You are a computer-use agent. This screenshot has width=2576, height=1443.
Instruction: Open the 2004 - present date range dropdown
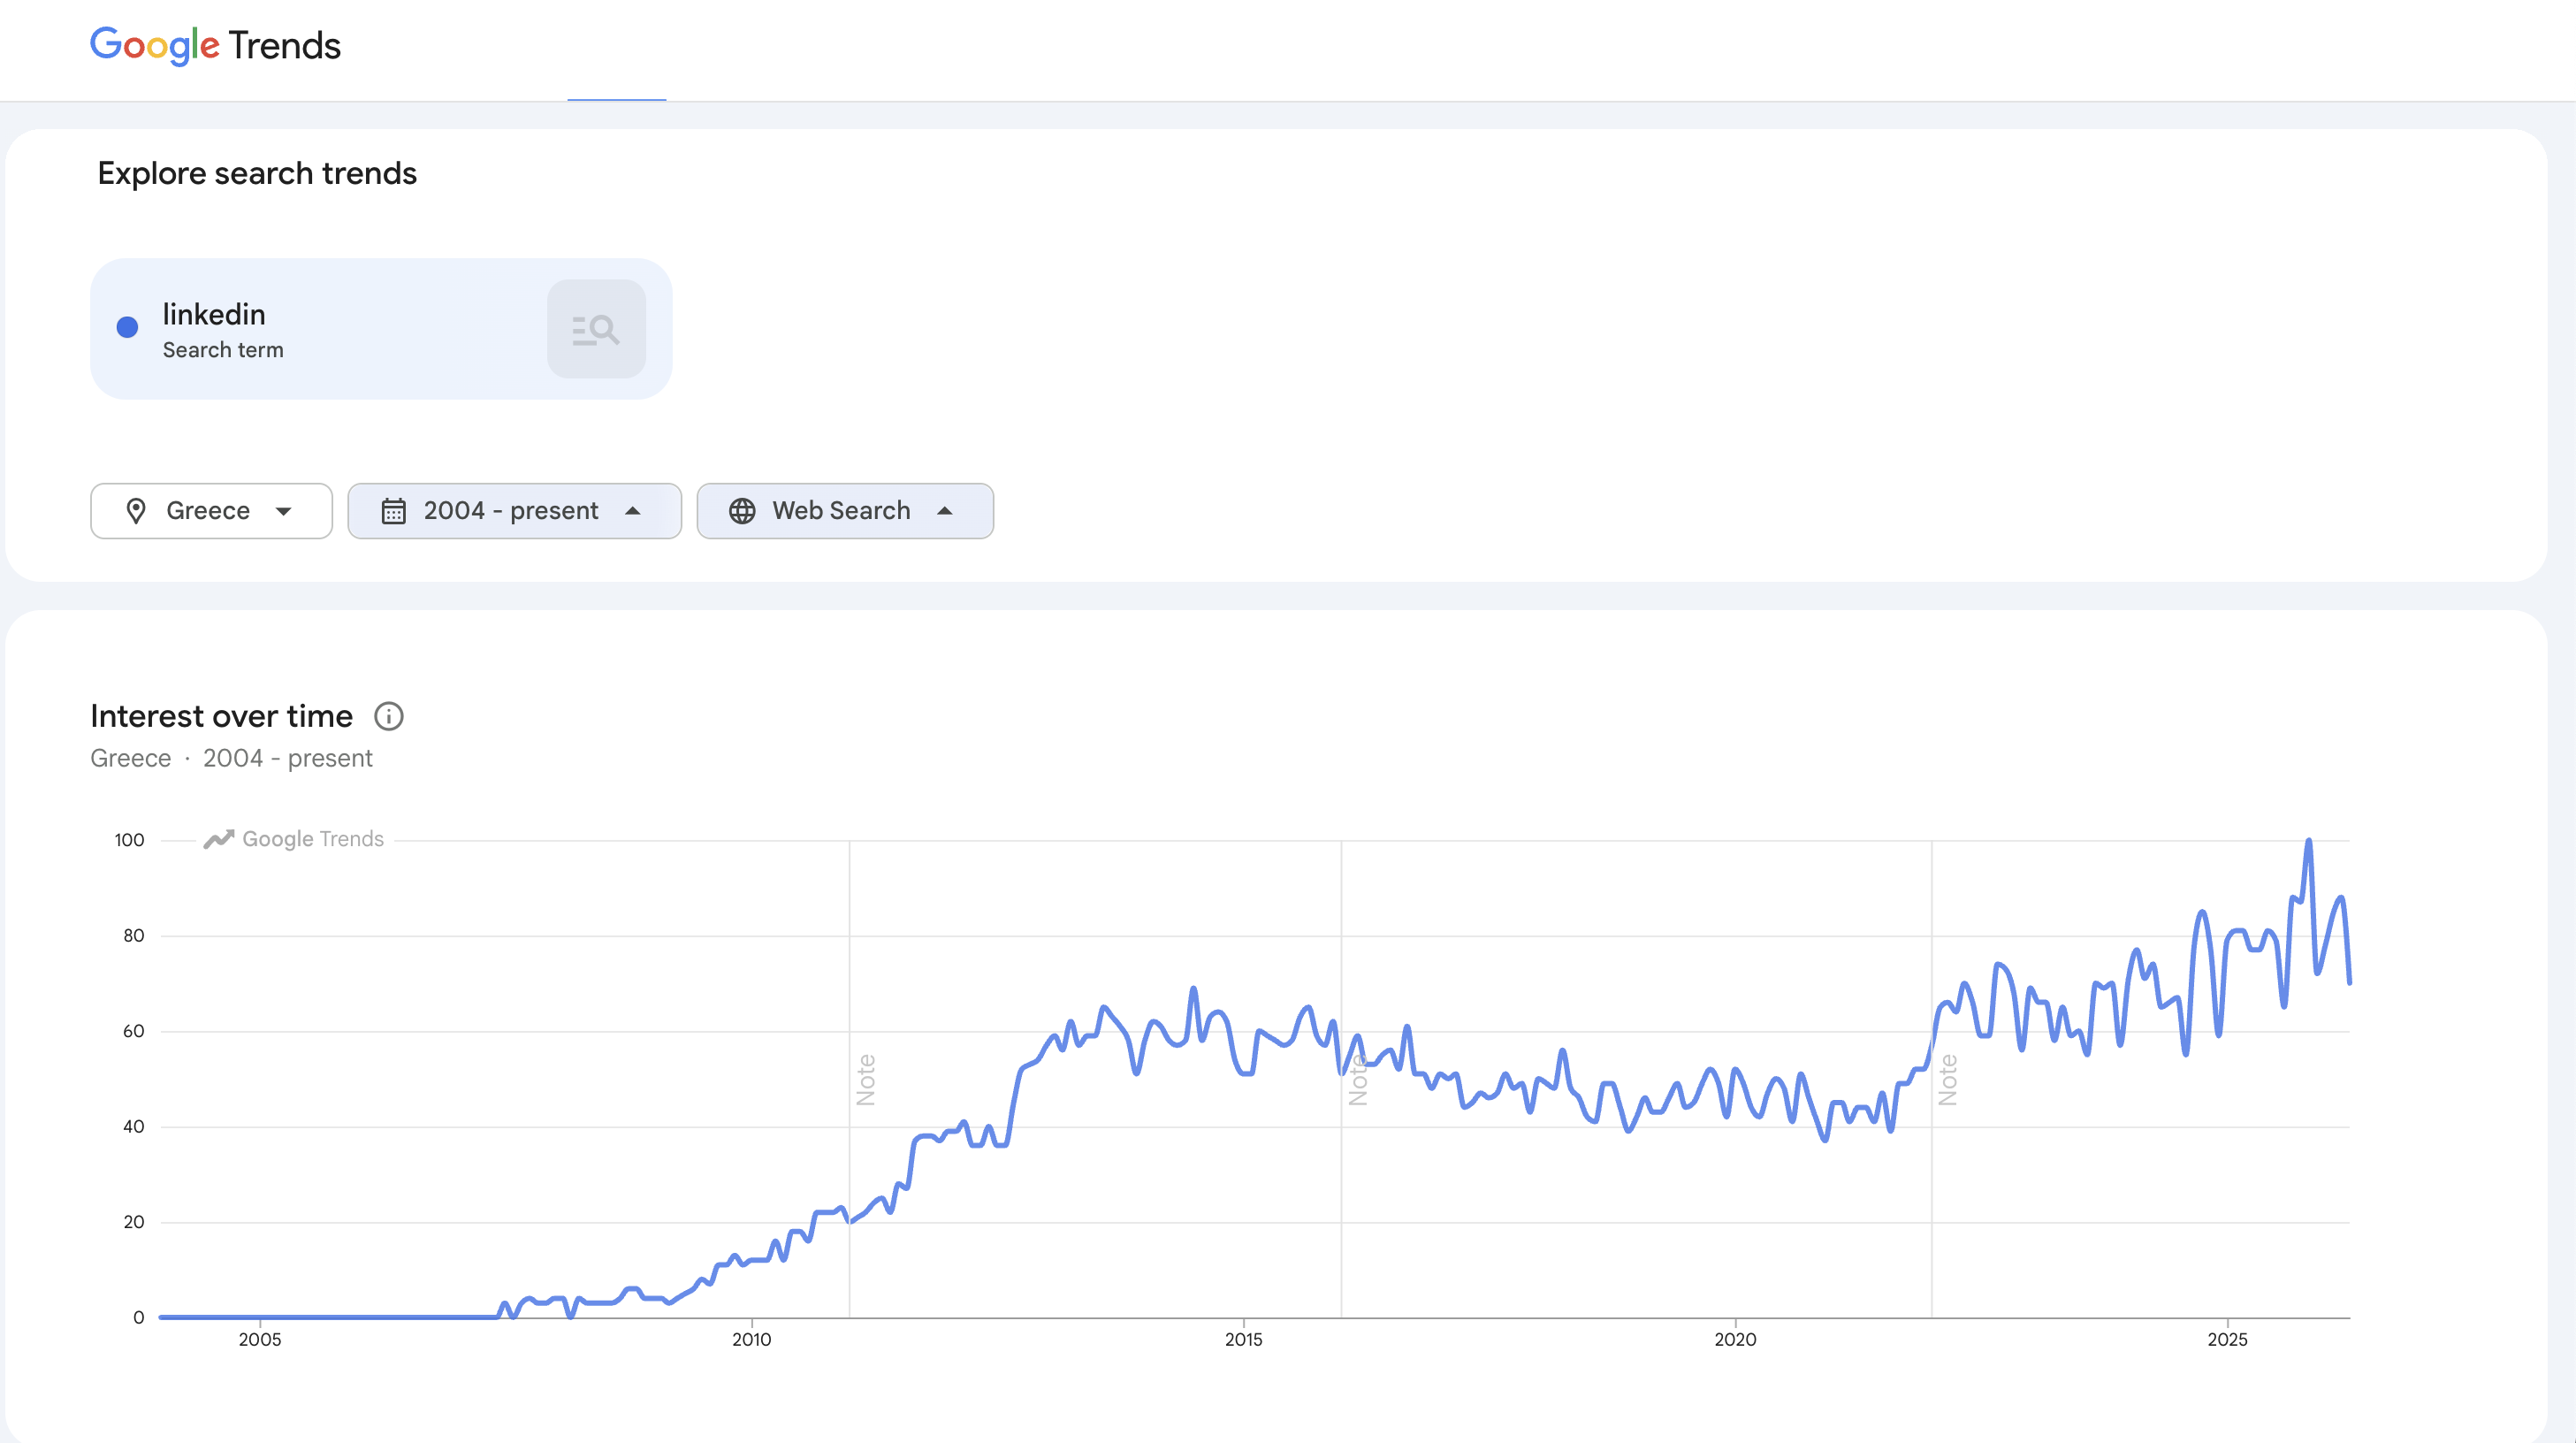[x=514, y=511]
